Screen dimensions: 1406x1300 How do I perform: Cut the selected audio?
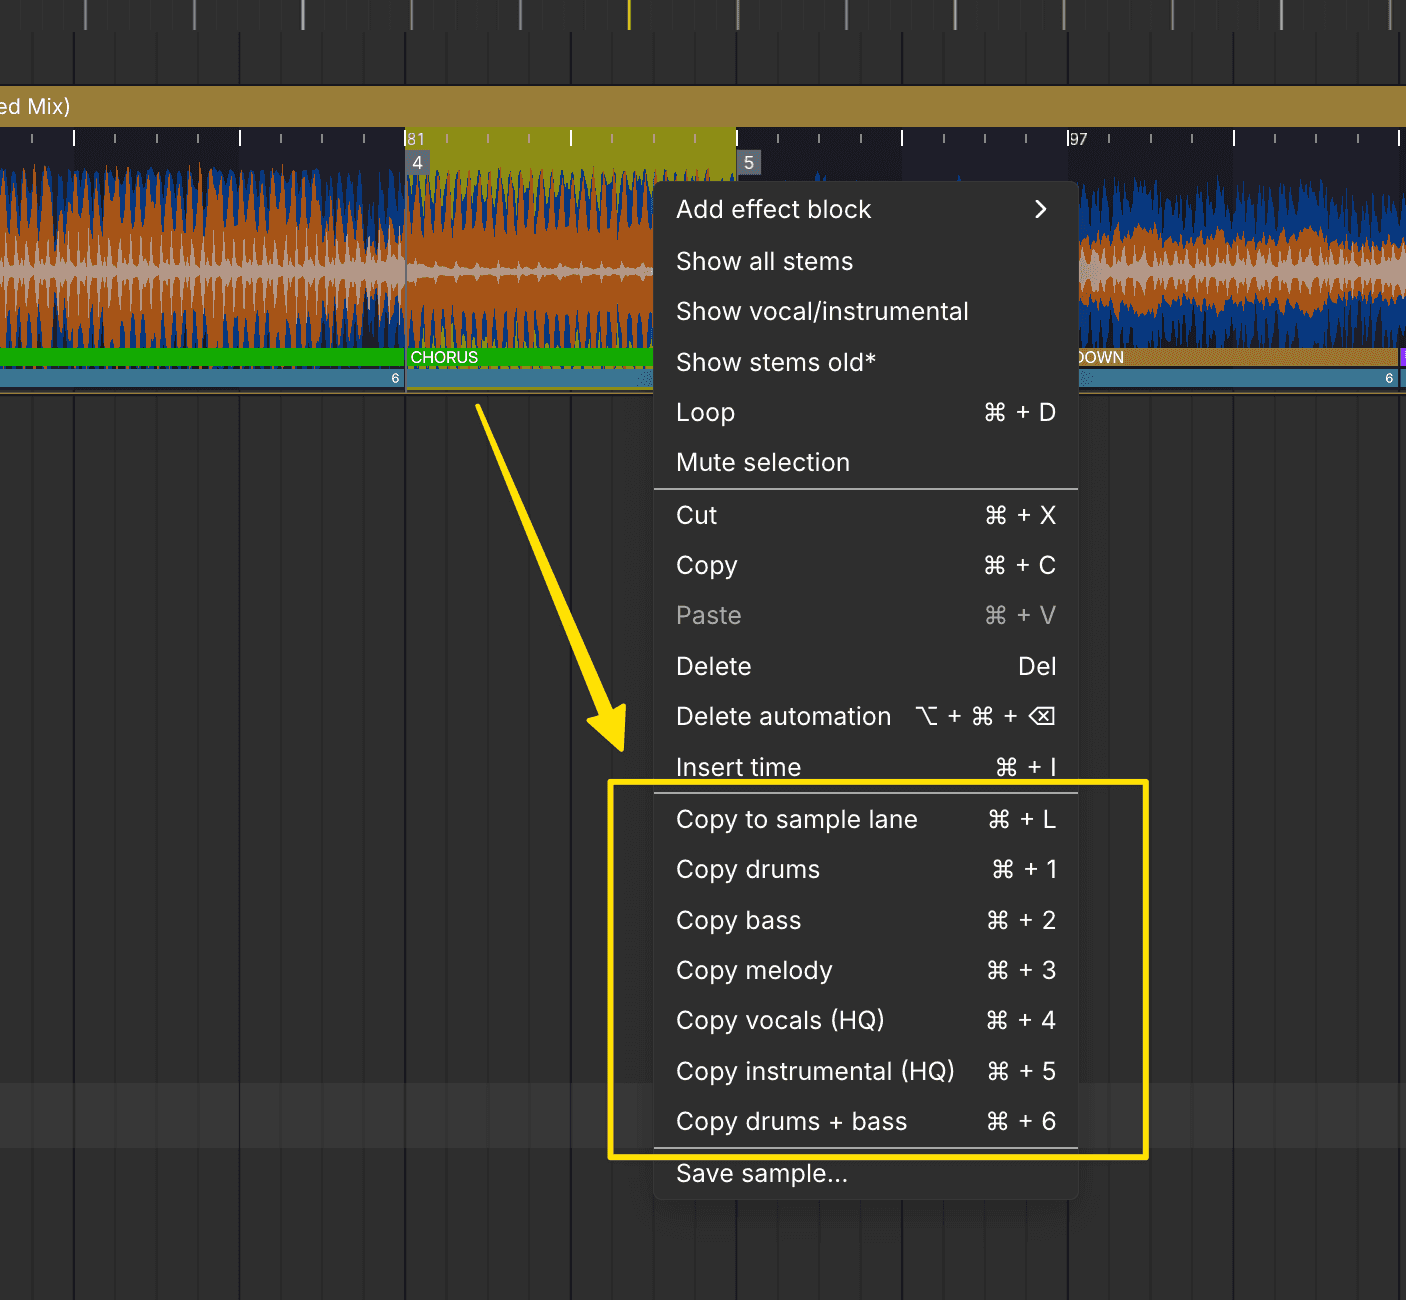[x=697, y=515]
